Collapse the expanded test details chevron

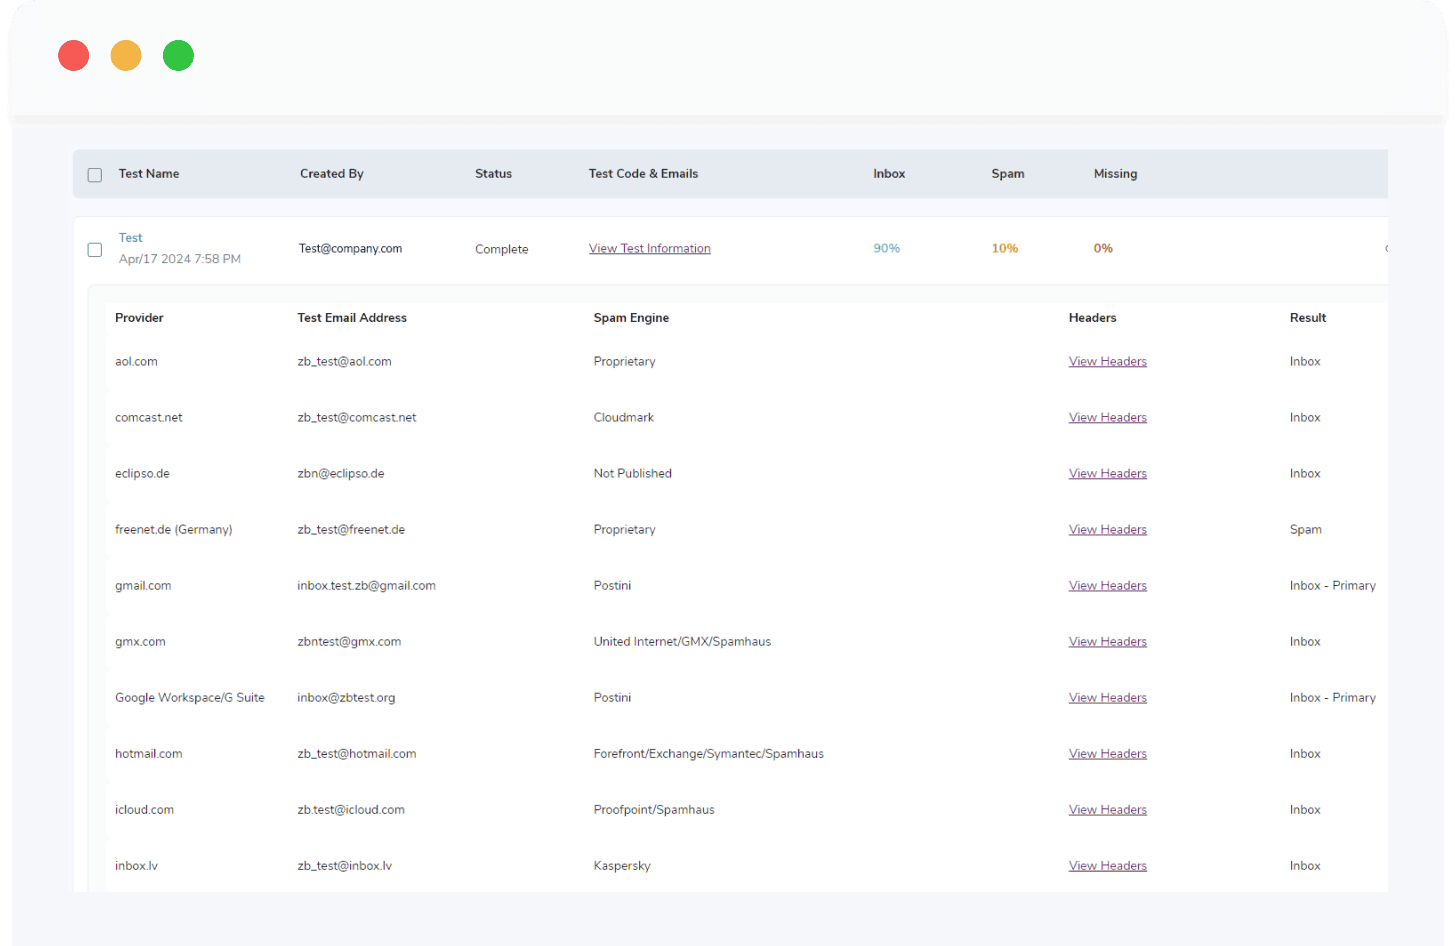click(1388, 249)
